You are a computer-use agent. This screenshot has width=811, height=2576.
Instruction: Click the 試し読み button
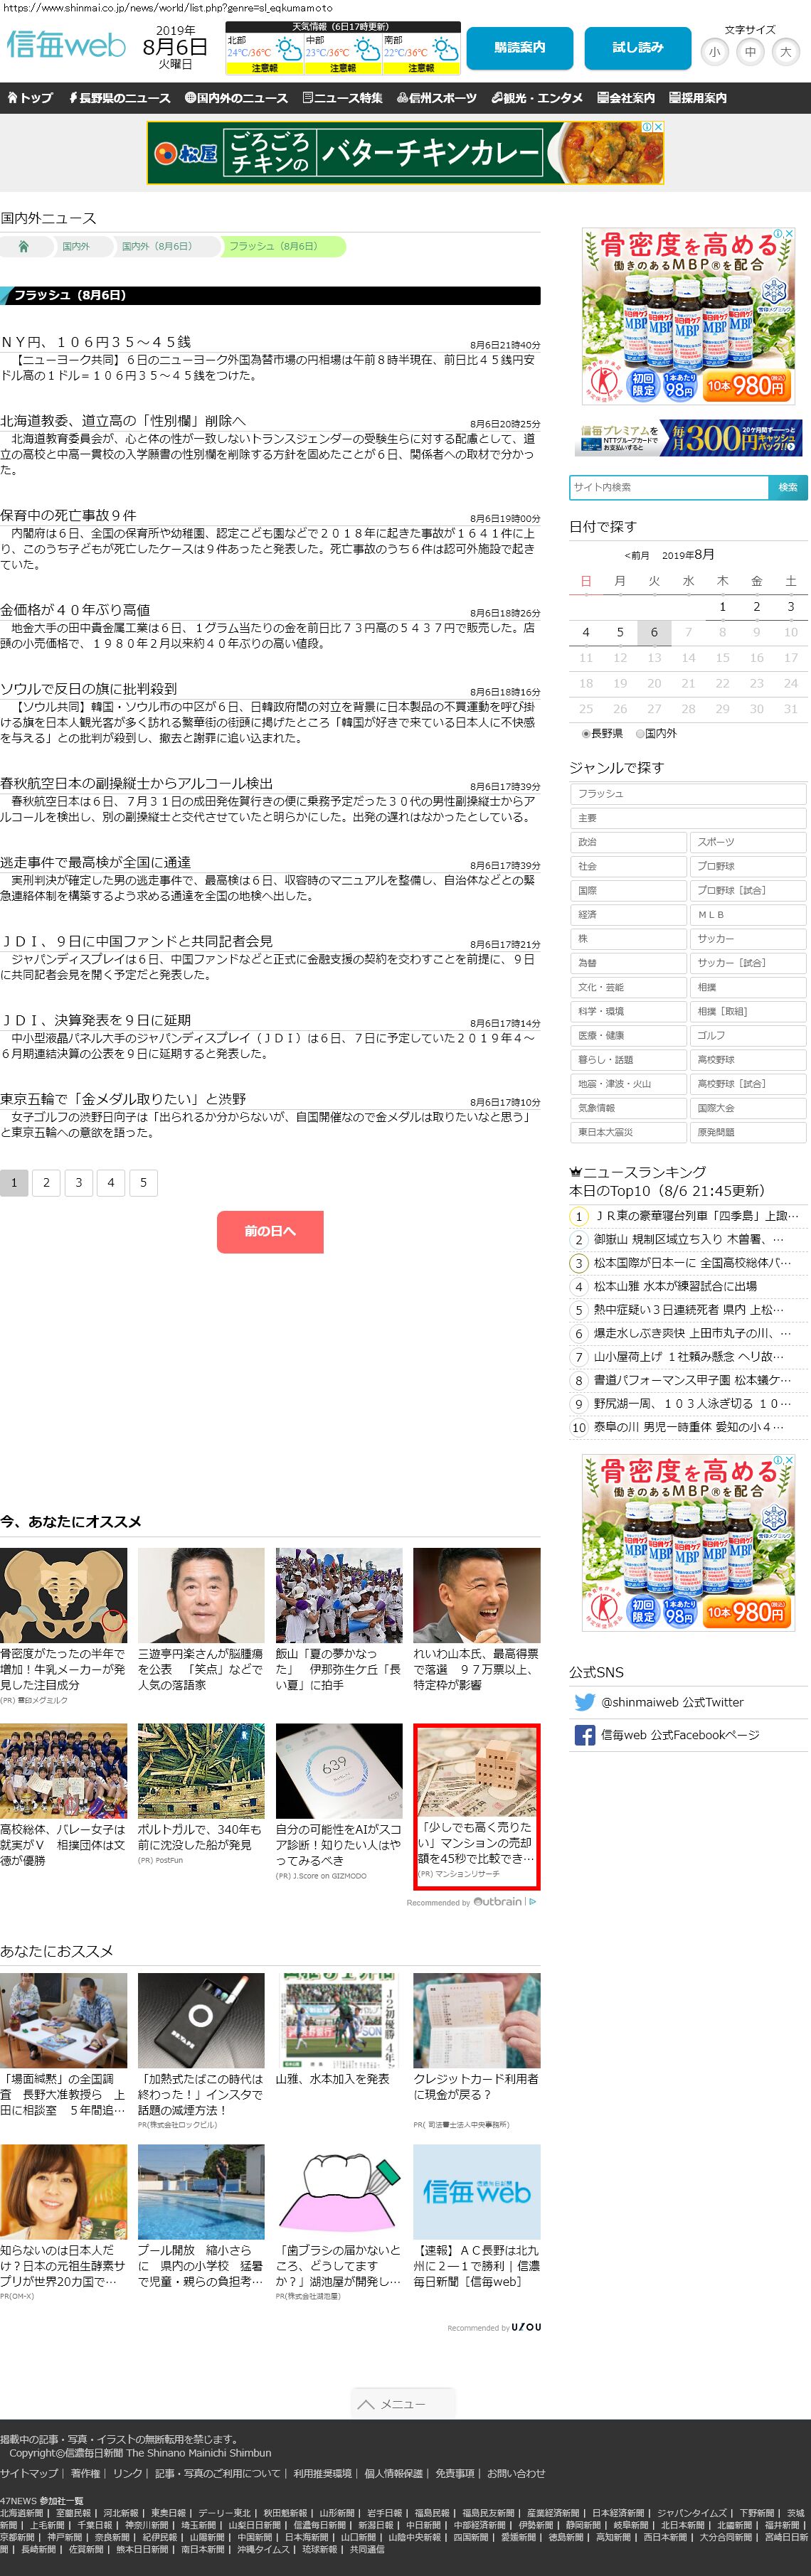[x=638, y=47]
